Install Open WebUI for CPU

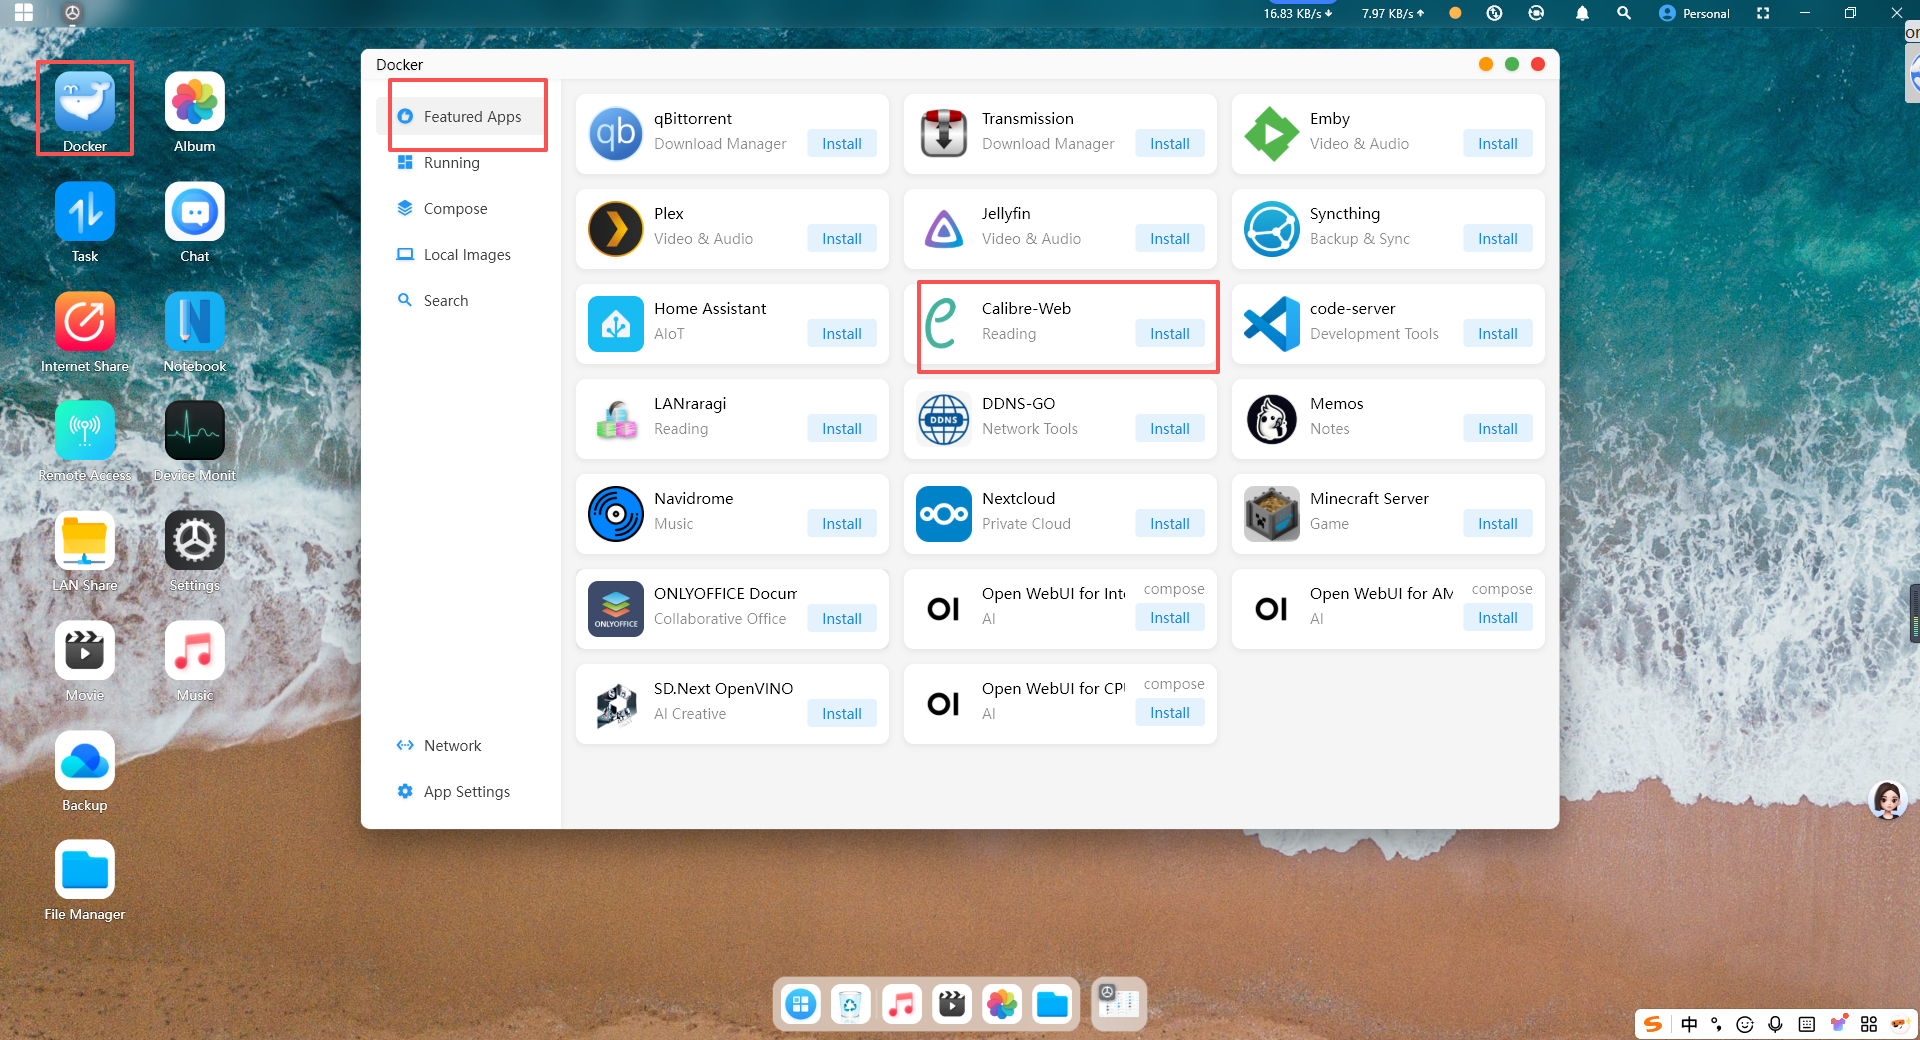[1170, 713]
